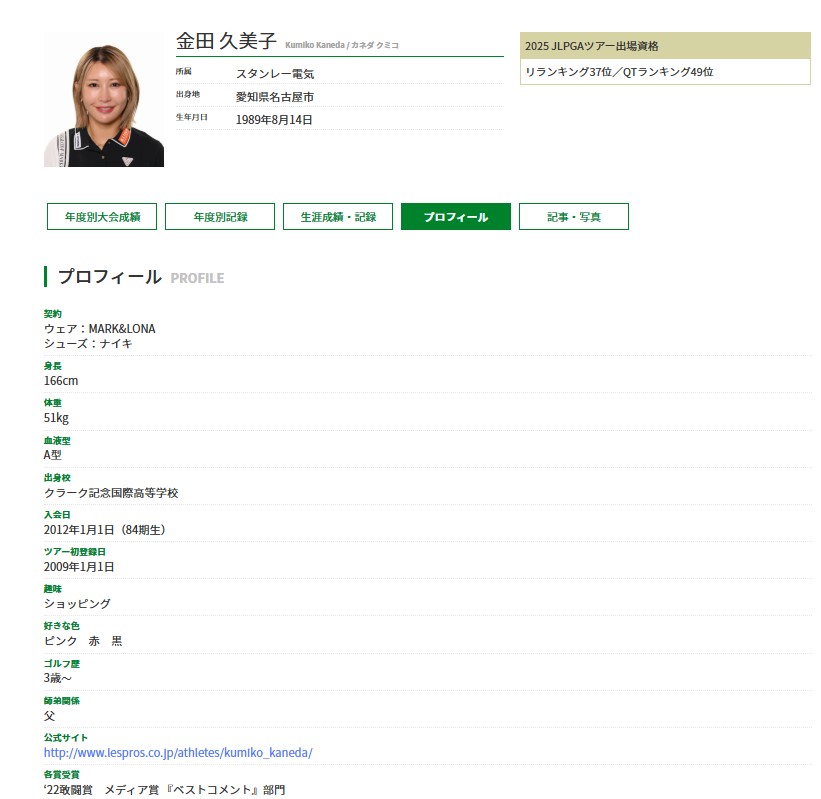Click the ゴルフ歴 field label
821x799 pixels.
[x=61, y=663]
